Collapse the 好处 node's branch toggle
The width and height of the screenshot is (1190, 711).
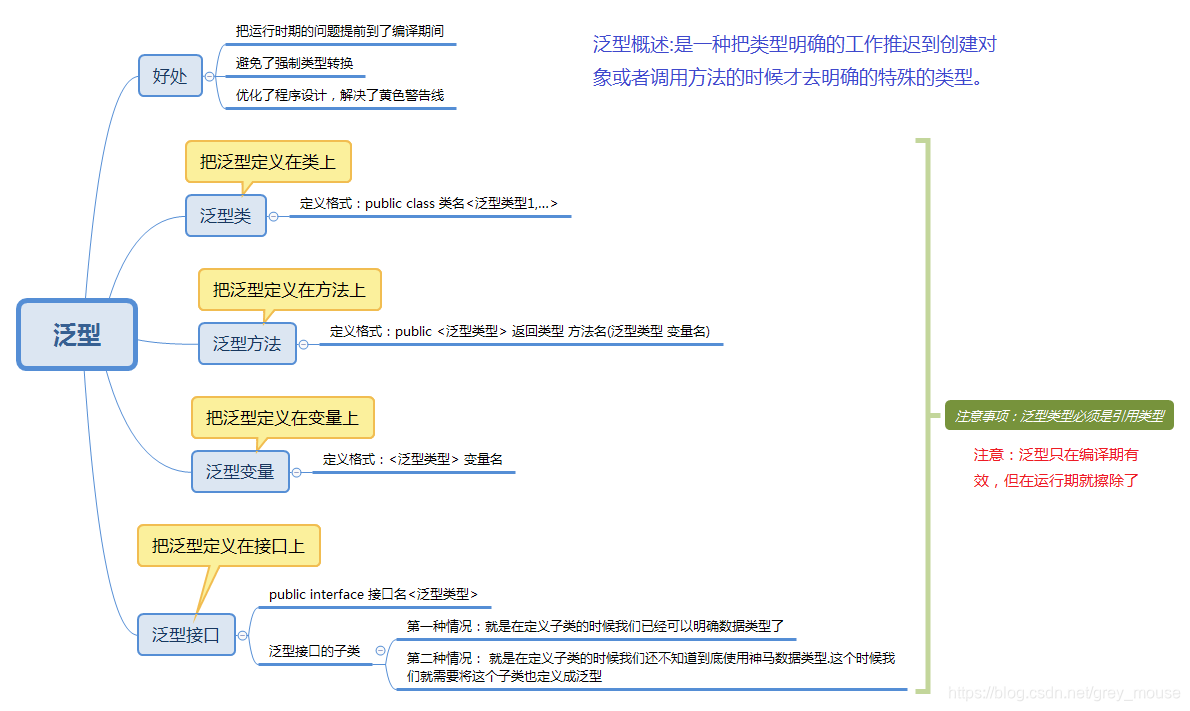pyautogui.click(x=209, y=77)
